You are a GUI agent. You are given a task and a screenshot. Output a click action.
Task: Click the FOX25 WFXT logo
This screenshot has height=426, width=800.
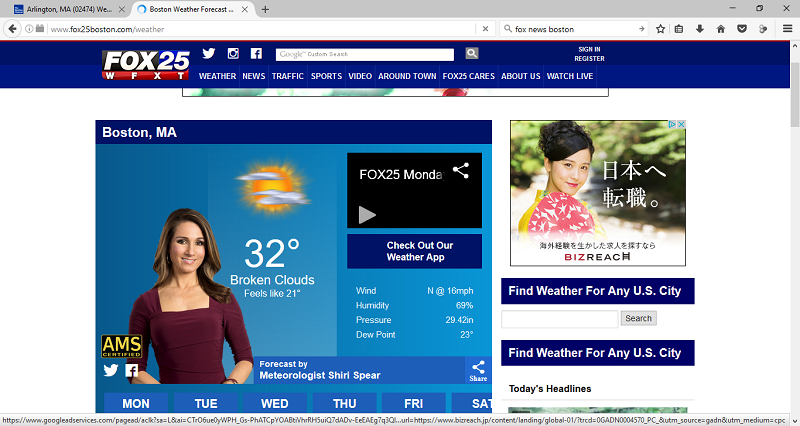coord(146,65)
